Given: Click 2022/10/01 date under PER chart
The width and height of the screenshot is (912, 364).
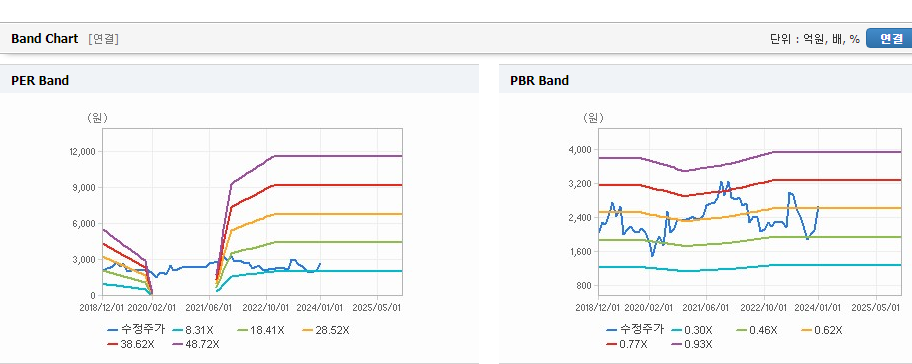Looking at the screenshot, I should pyautogui.click(x=266, y=307).
